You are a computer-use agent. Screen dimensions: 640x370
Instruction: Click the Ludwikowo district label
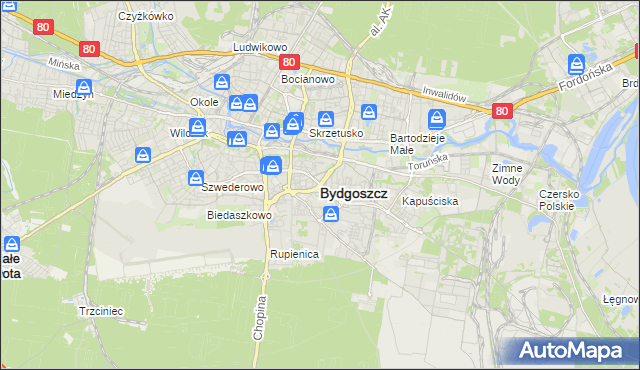[260, 47]
